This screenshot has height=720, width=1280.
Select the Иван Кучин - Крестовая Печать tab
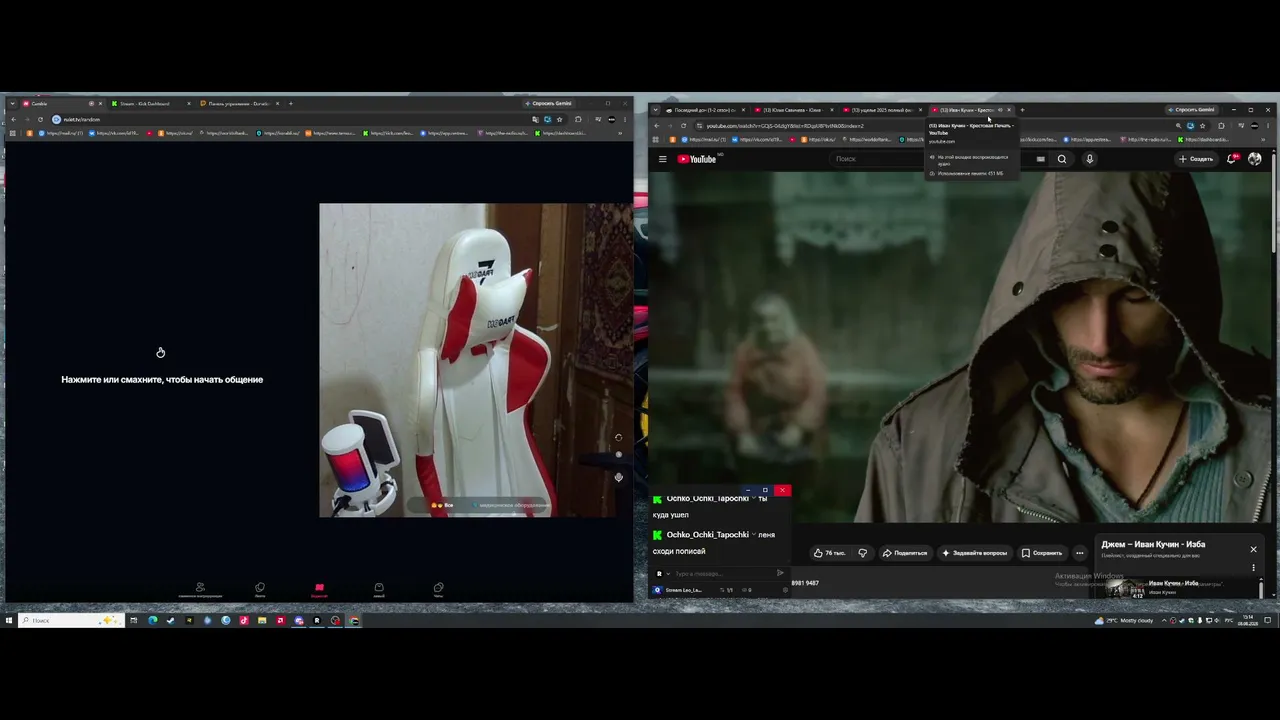971,110
